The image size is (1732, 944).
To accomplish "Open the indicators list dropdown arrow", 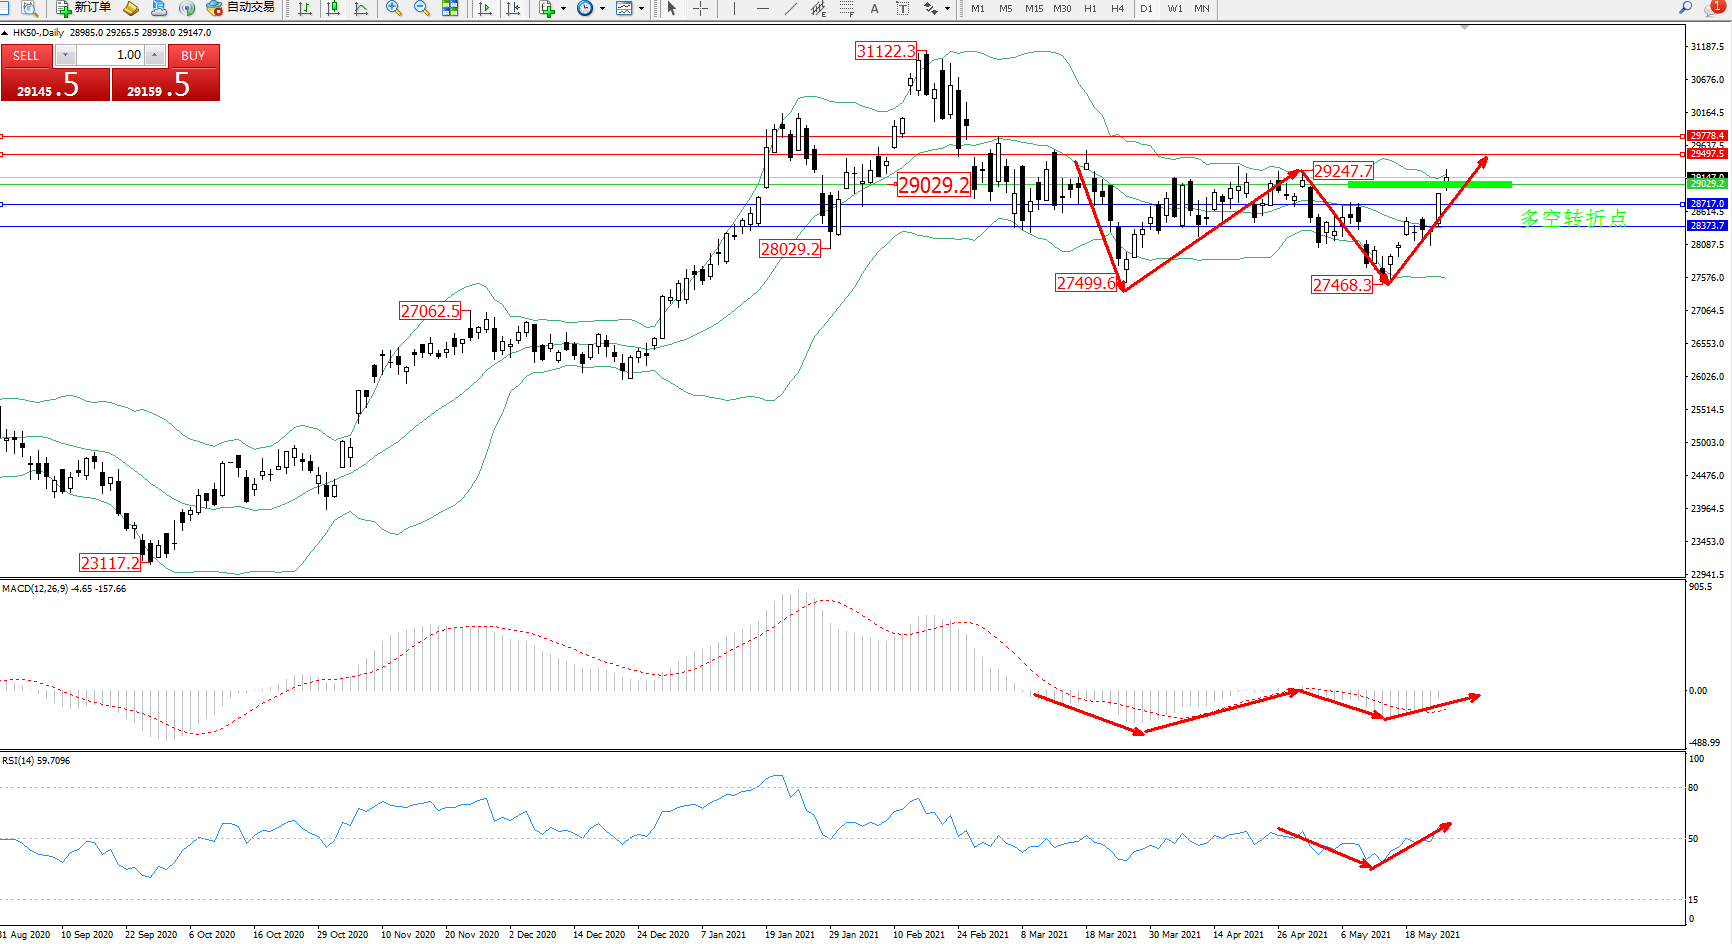I will pos(563,8).
